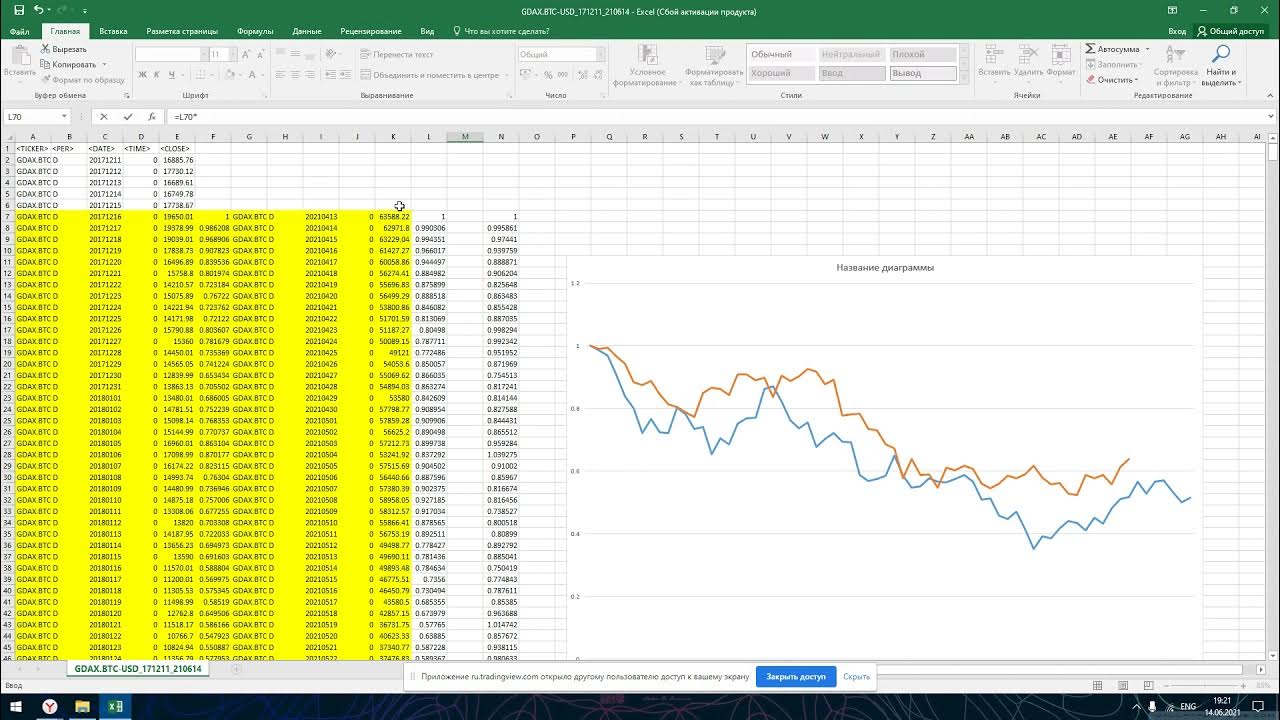Open Conditional Formatting (Условное форматирование)
This screenshot has width=1280, height=720.
click(x=646, y=65)
